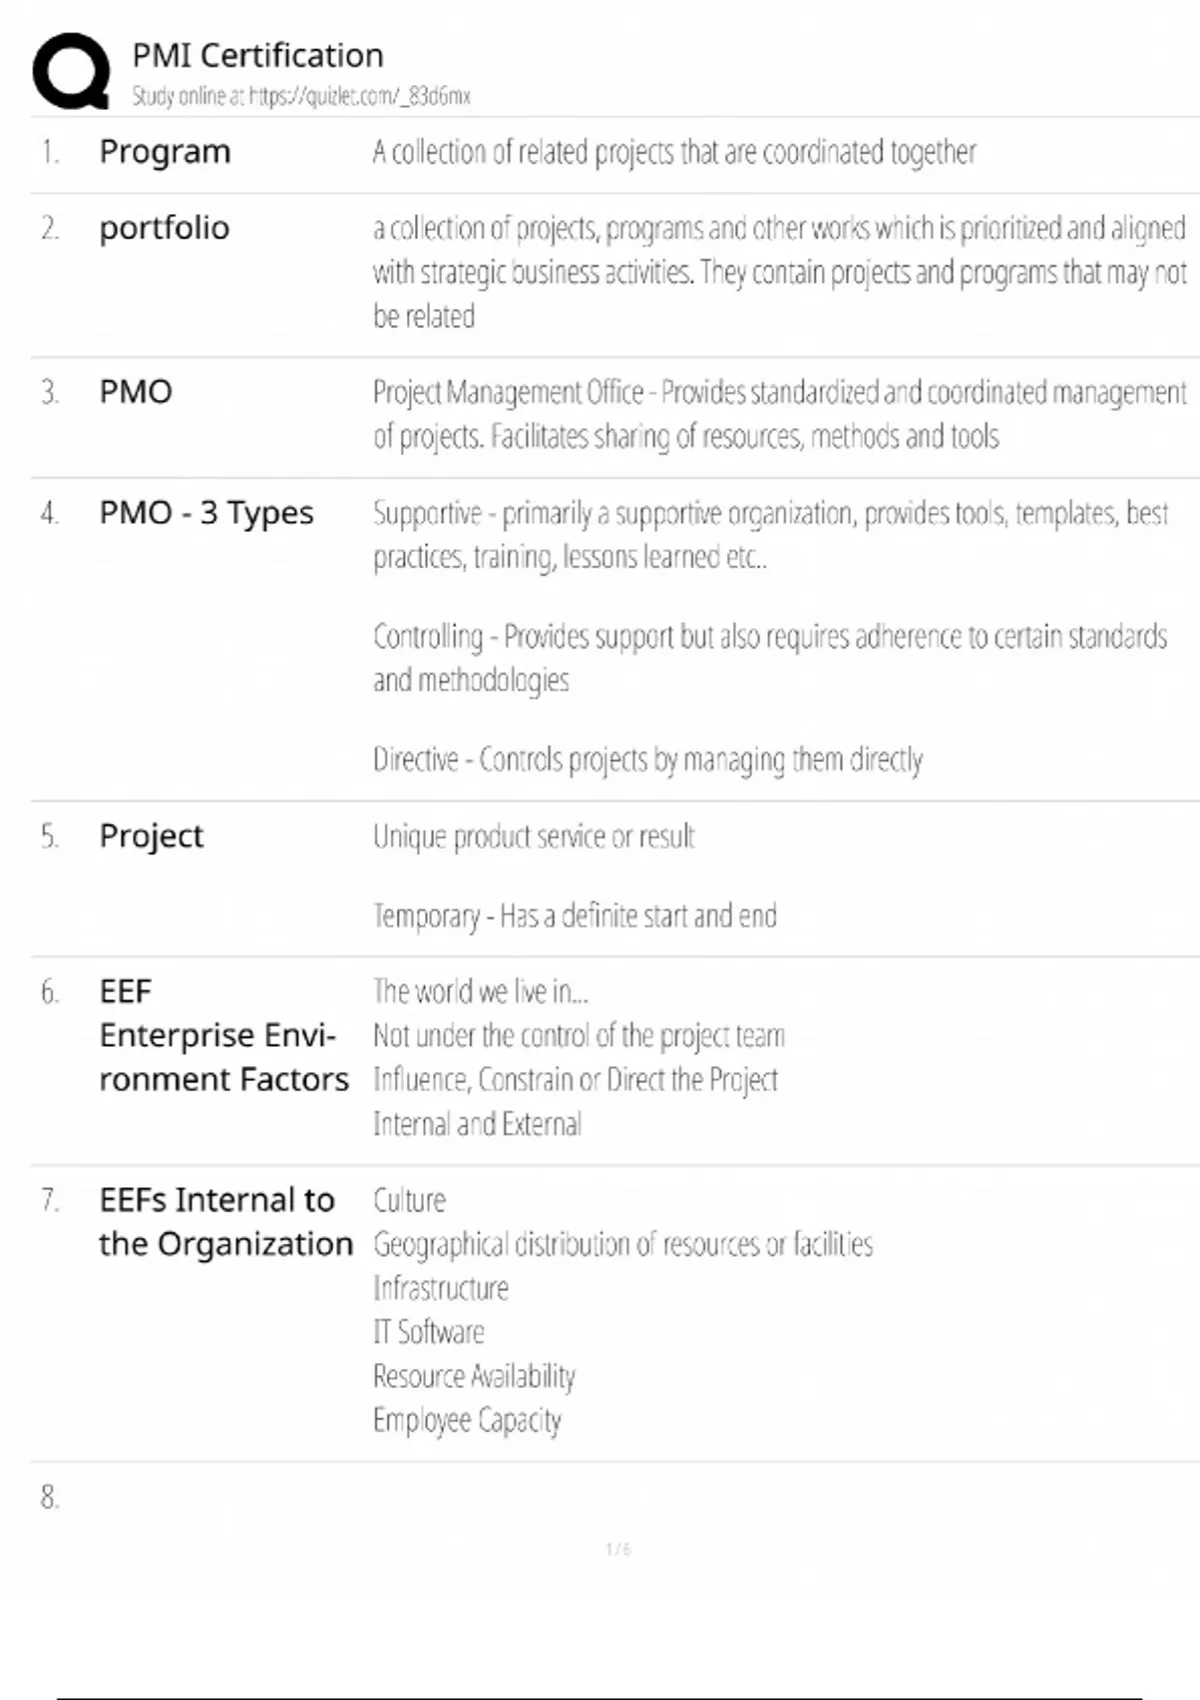Click the Project Management Office definition

(779, 414)
